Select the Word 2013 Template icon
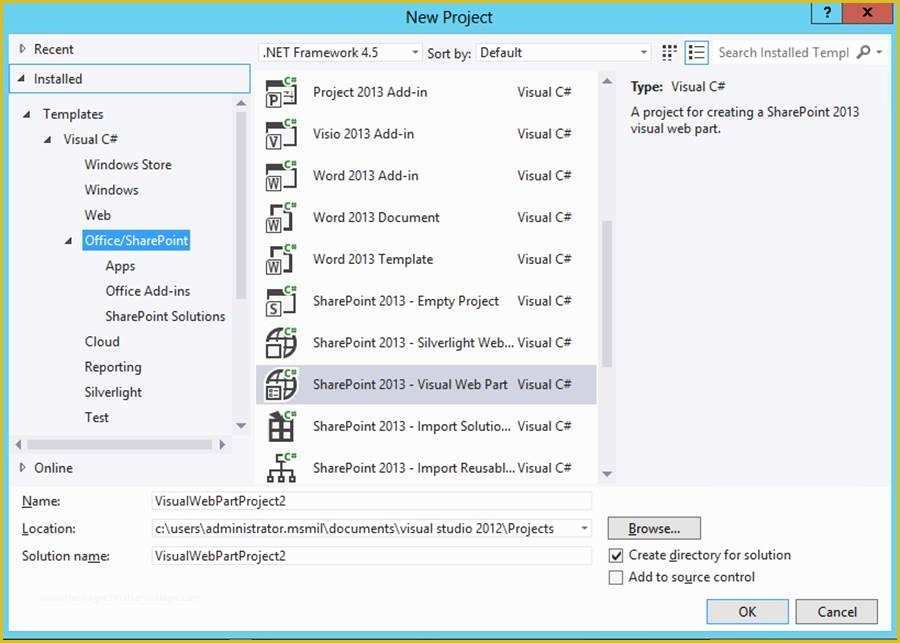The image size is (900, 643). (x=281, y=259)
